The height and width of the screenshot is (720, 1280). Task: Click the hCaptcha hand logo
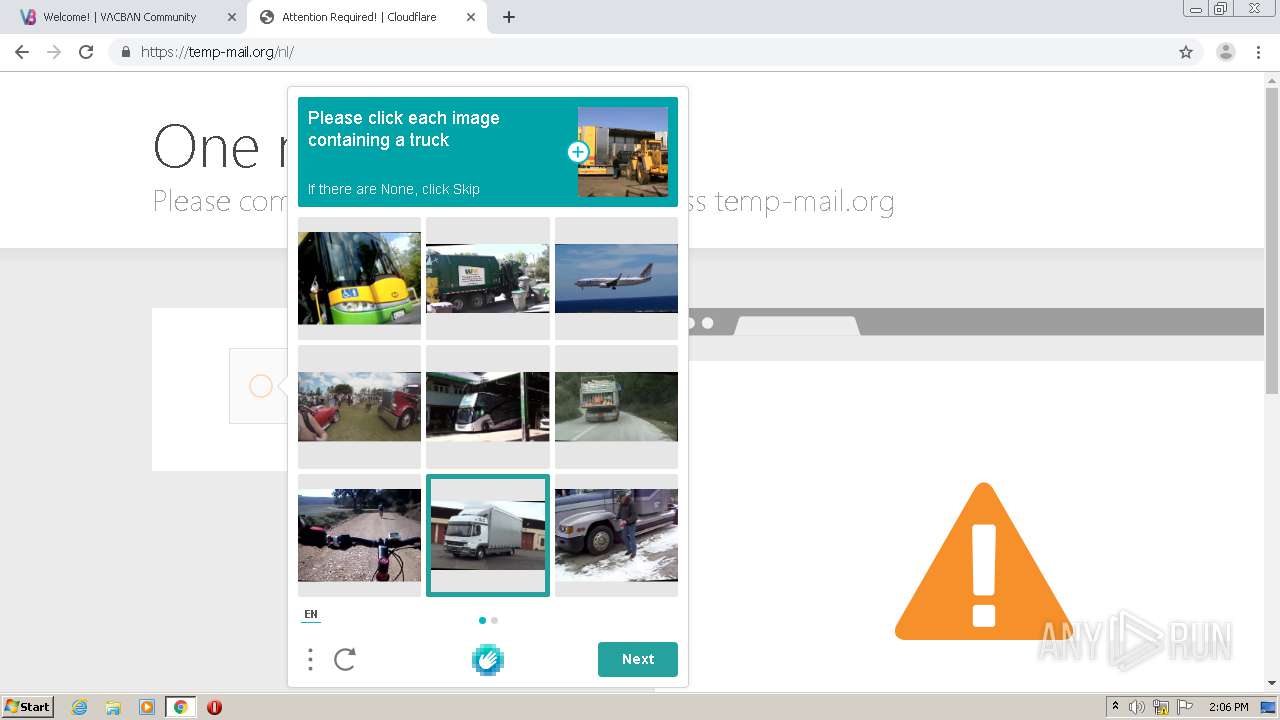point(488,659)
